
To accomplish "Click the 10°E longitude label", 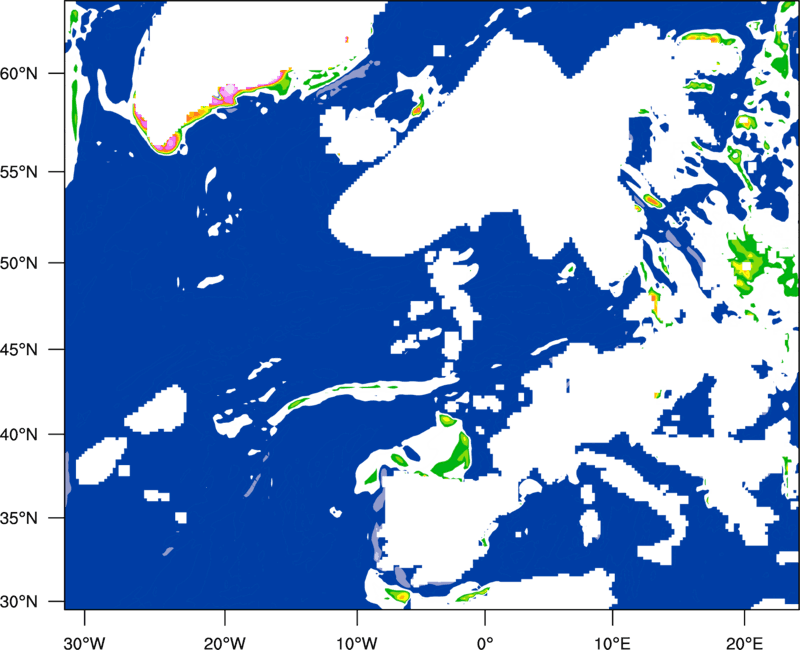I will tap(612, 643).
